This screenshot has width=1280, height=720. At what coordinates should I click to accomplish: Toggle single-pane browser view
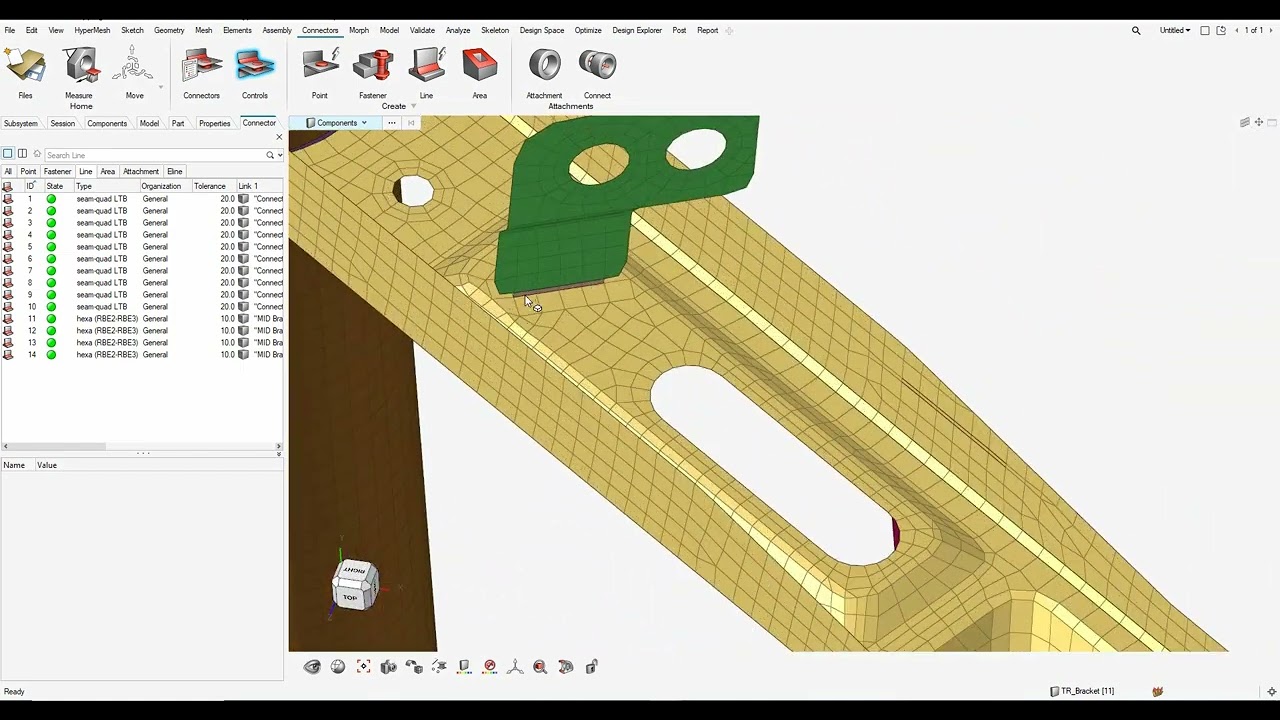click(8, 154)
